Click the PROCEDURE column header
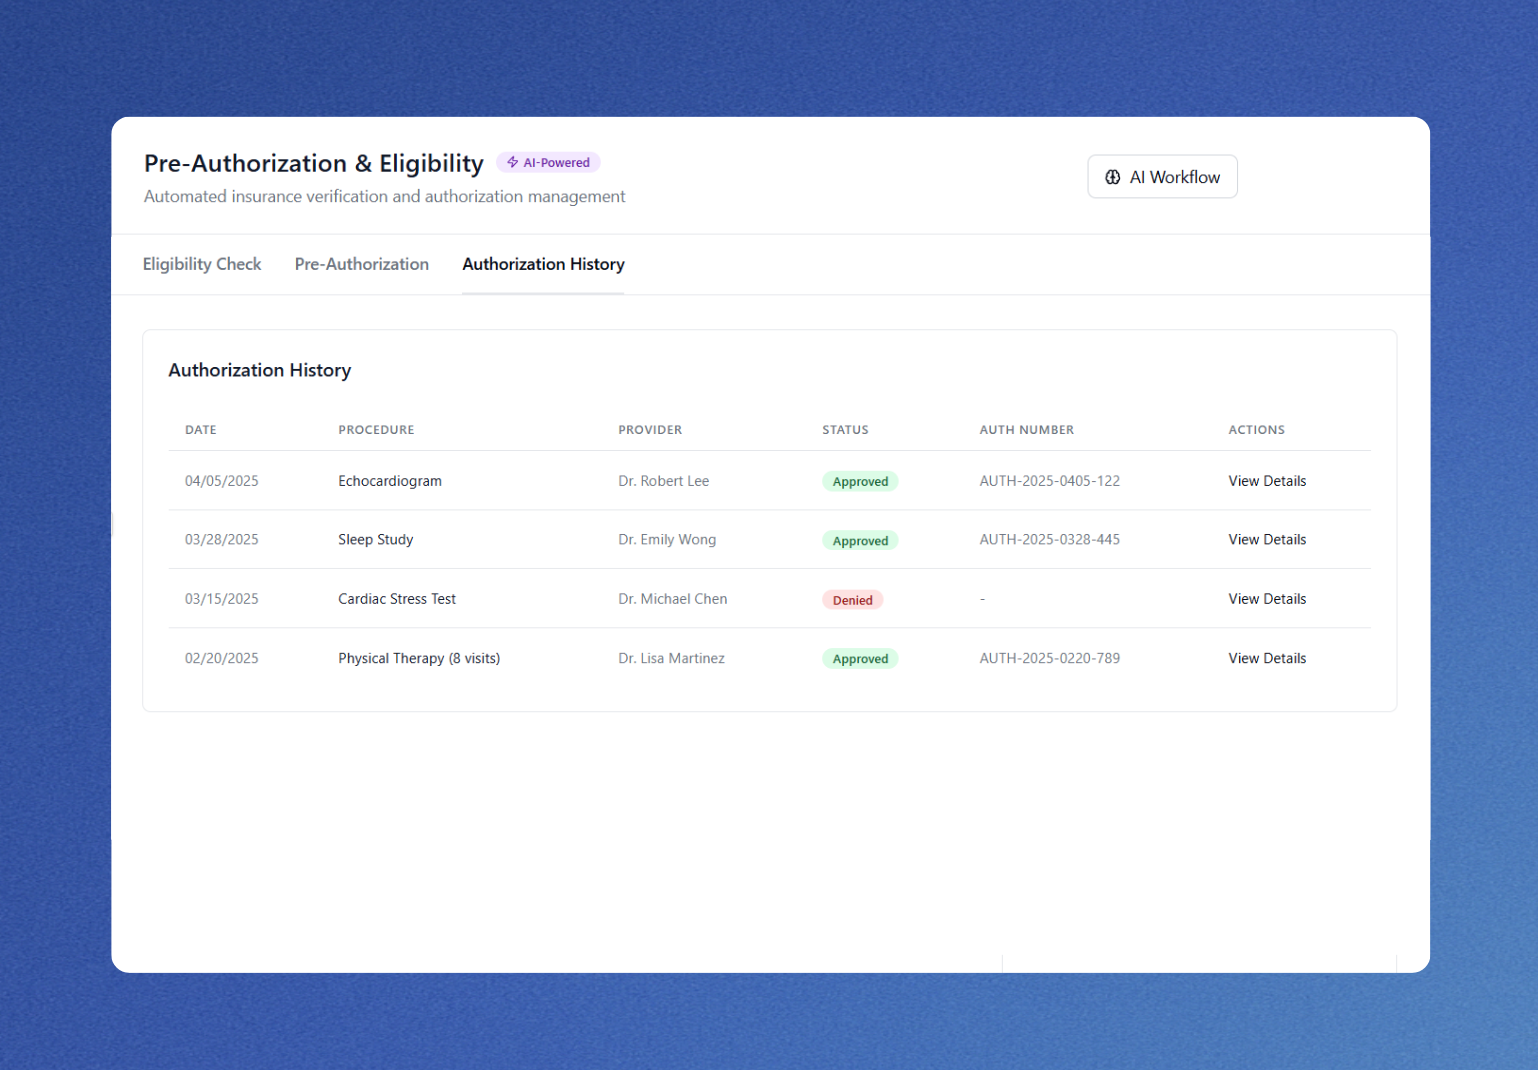Image resolution: width=1538 pixels, height=1070 pixels. (x=376, y=430)
